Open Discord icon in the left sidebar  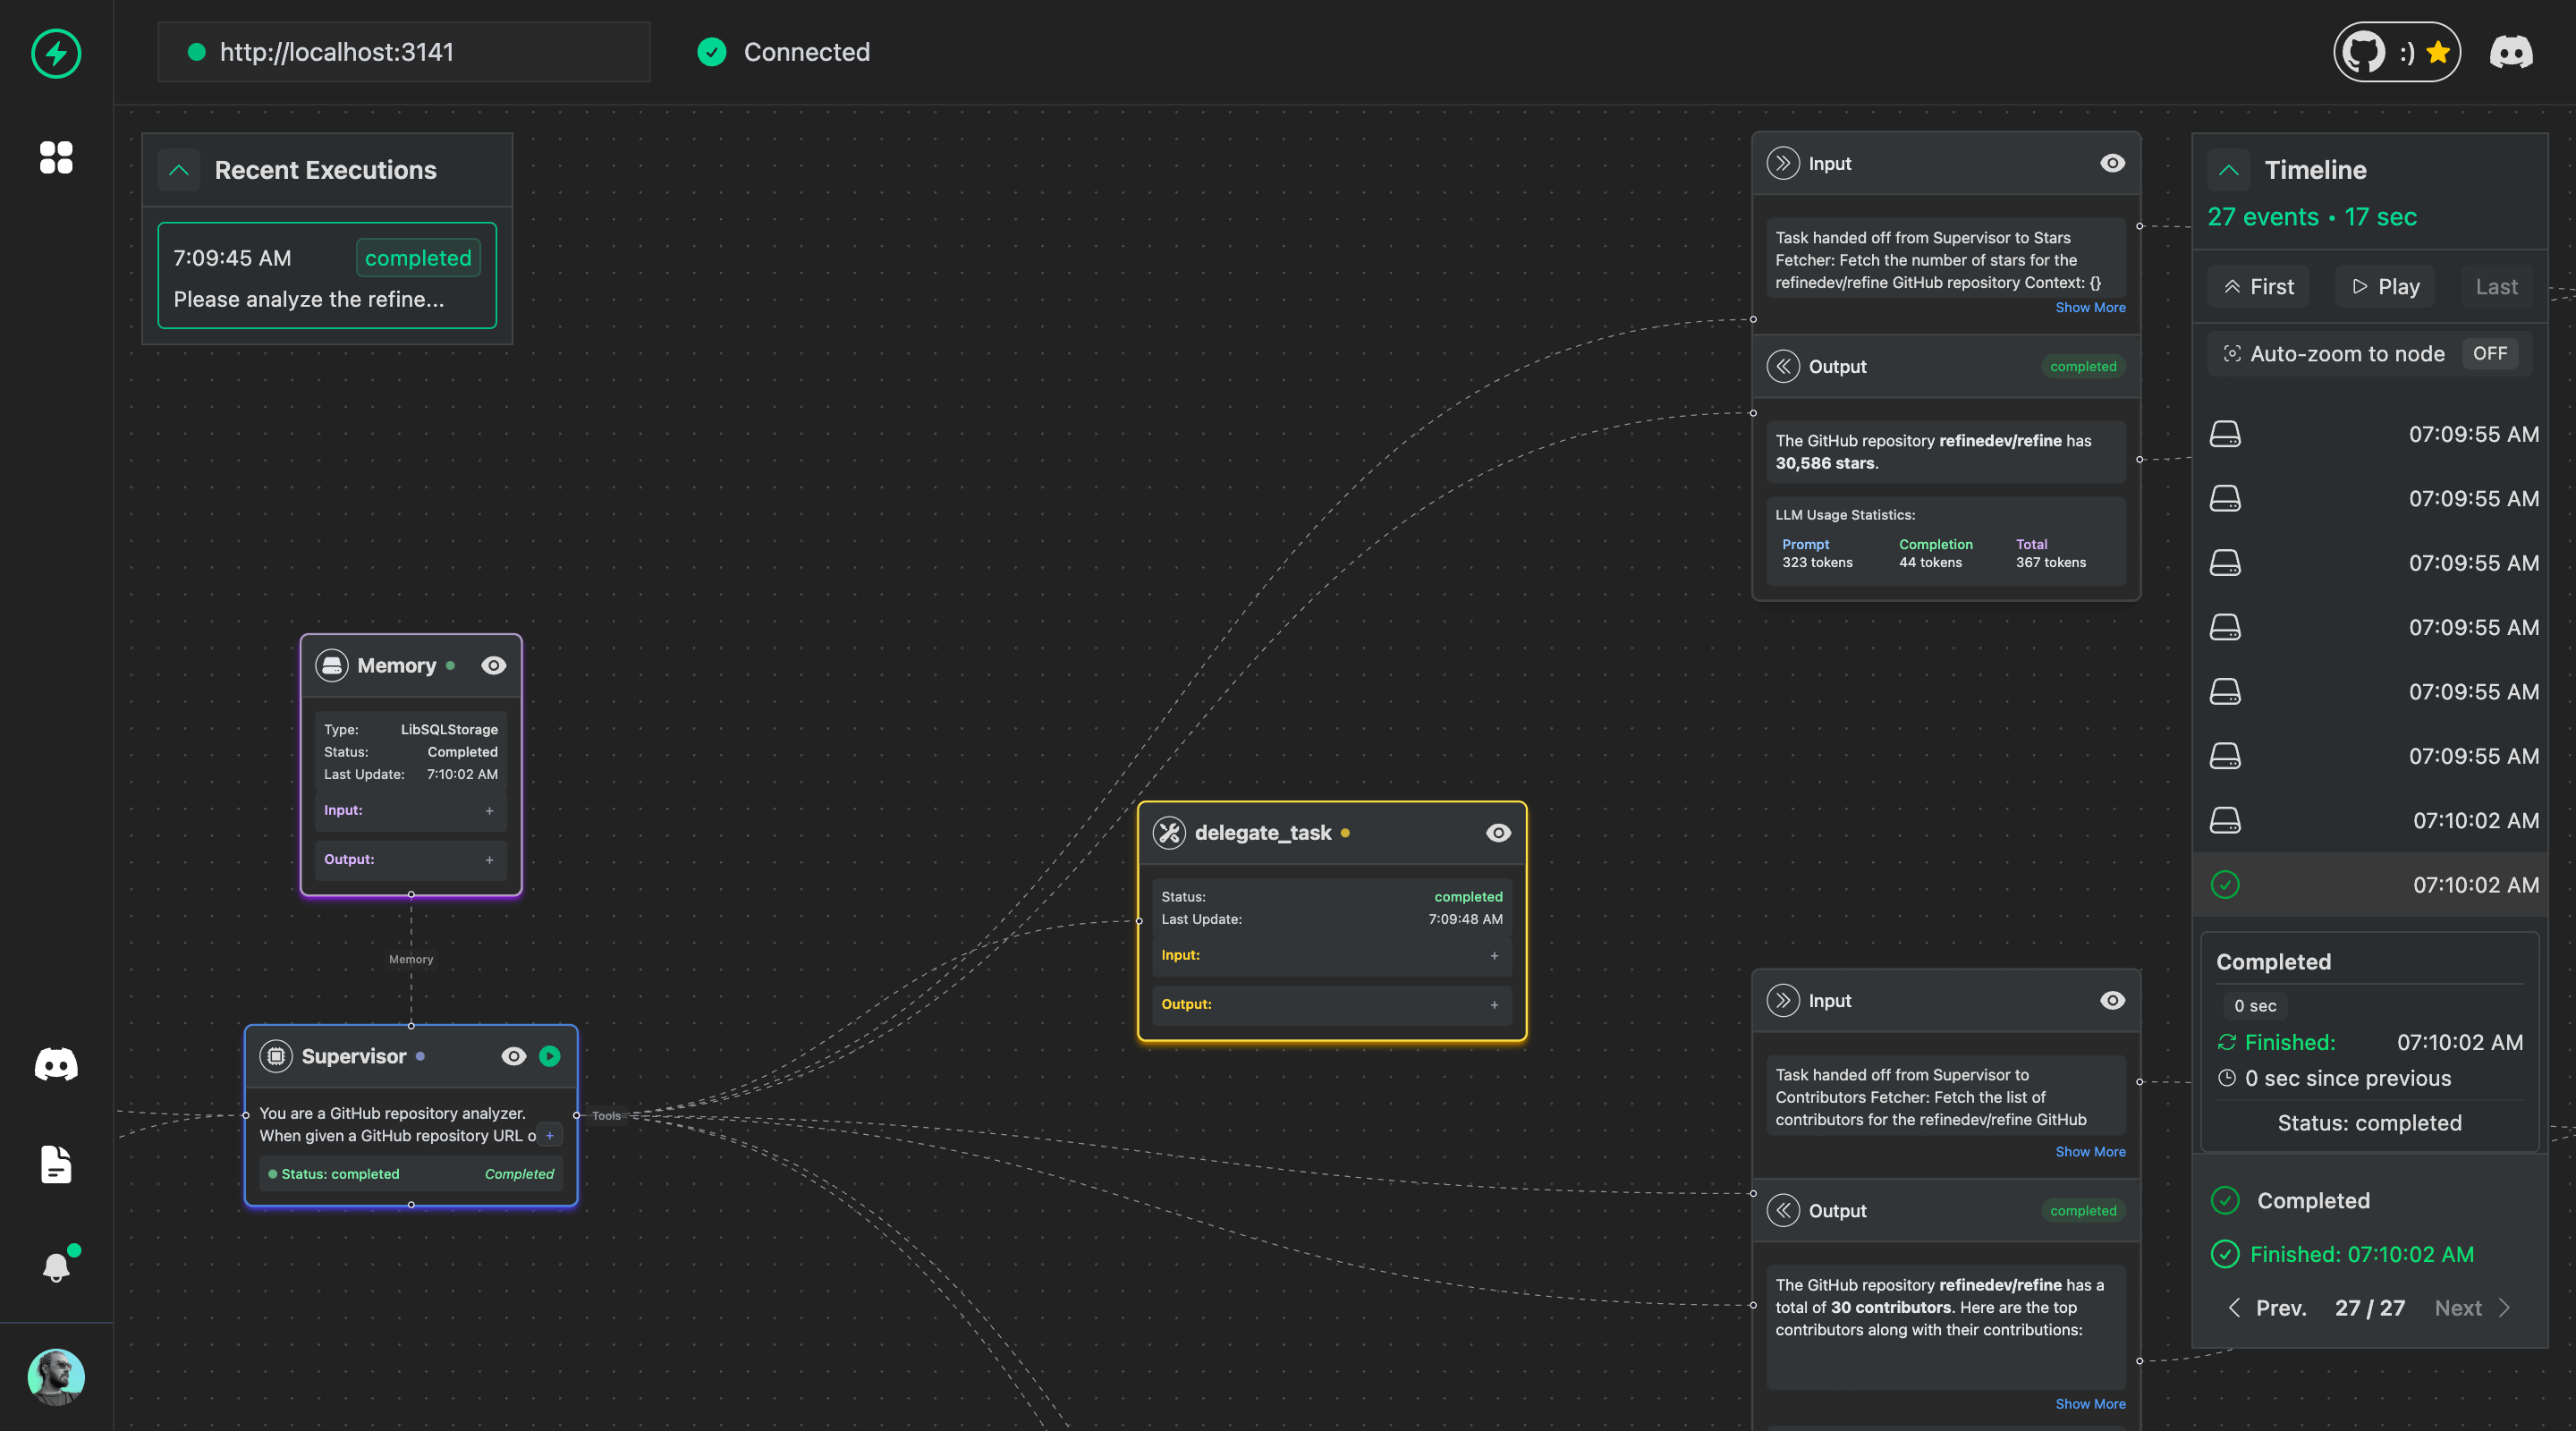[x=56, y=1064]
